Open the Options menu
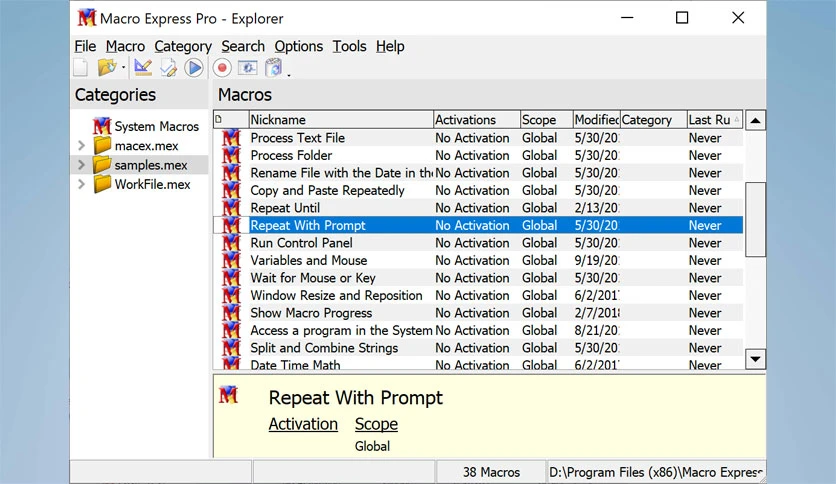Screen dimensions: 836x484 click(299, 46)
